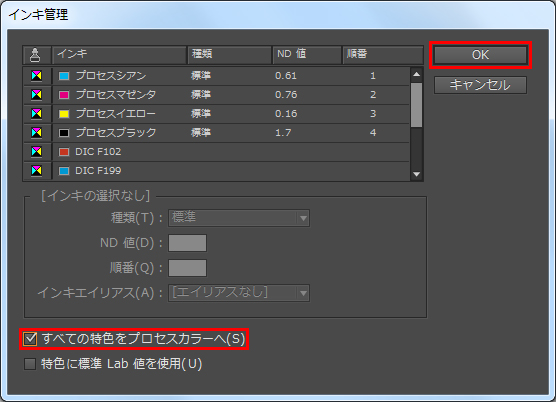Open the 種類(T) dropdown
The image size is (556, 402).
tap(239, 218)
